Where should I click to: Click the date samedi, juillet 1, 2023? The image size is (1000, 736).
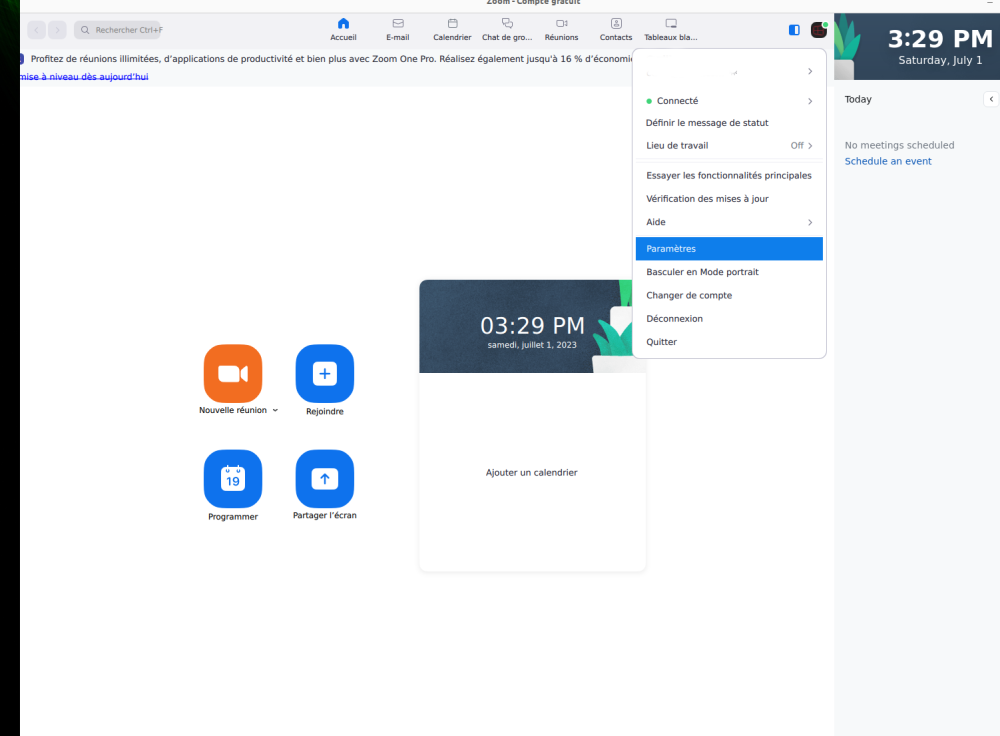pyautogui.click(x=532, y=345)
